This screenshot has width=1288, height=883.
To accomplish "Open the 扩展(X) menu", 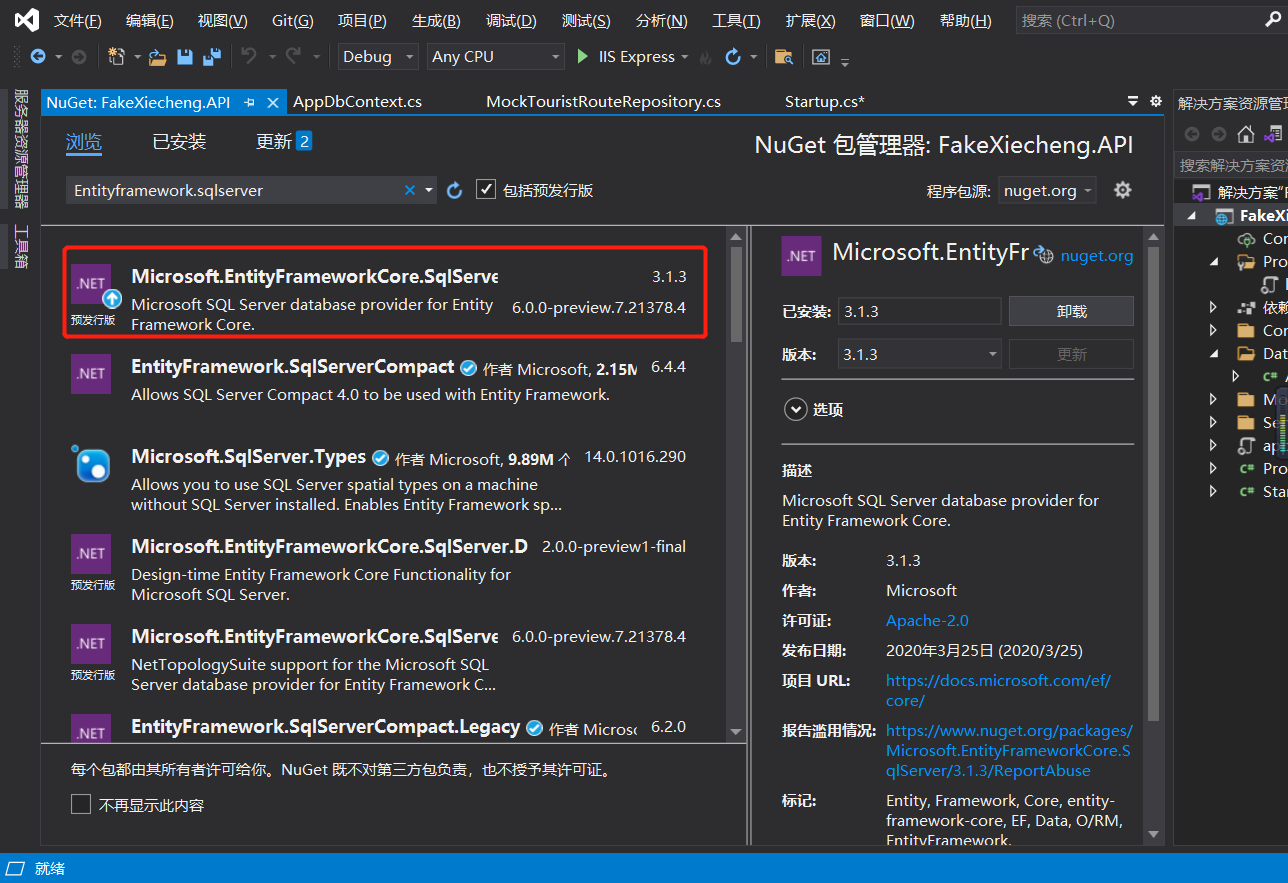I will (811, 21).
